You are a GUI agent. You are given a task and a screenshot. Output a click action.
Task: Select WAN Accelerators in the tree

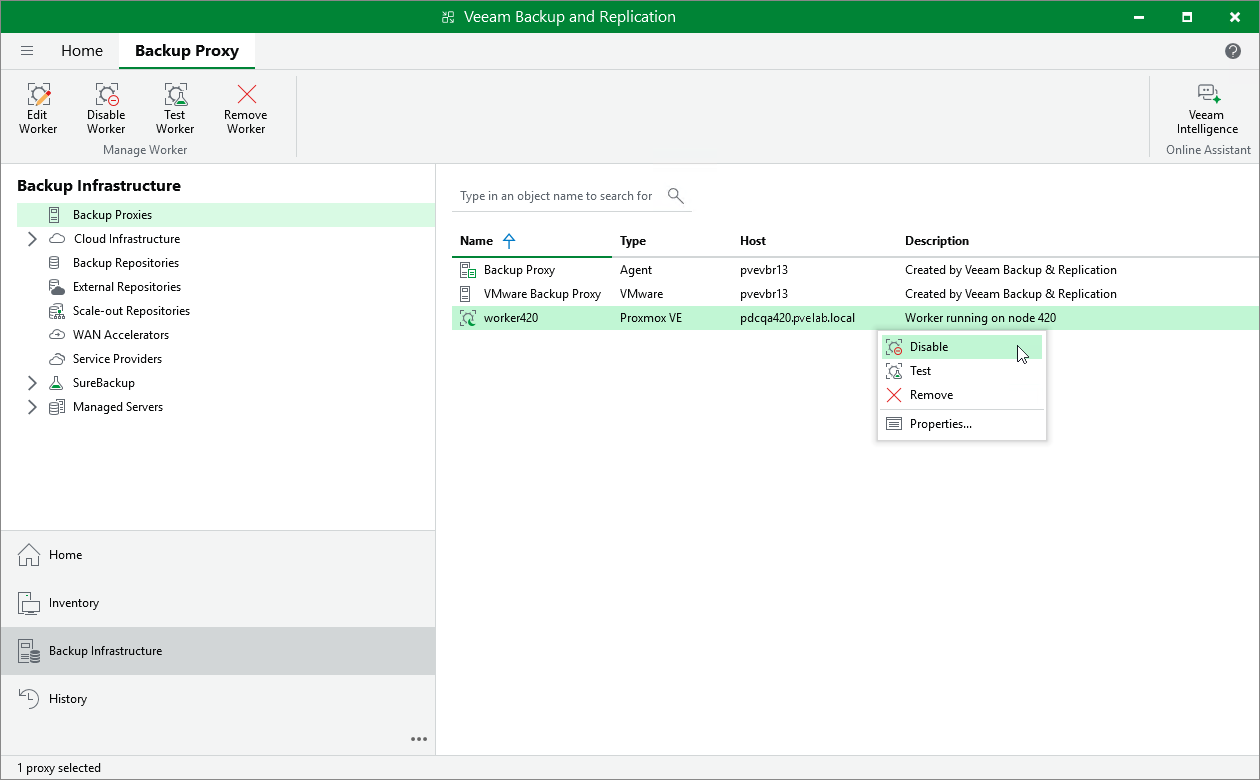(x=121, y=335)
